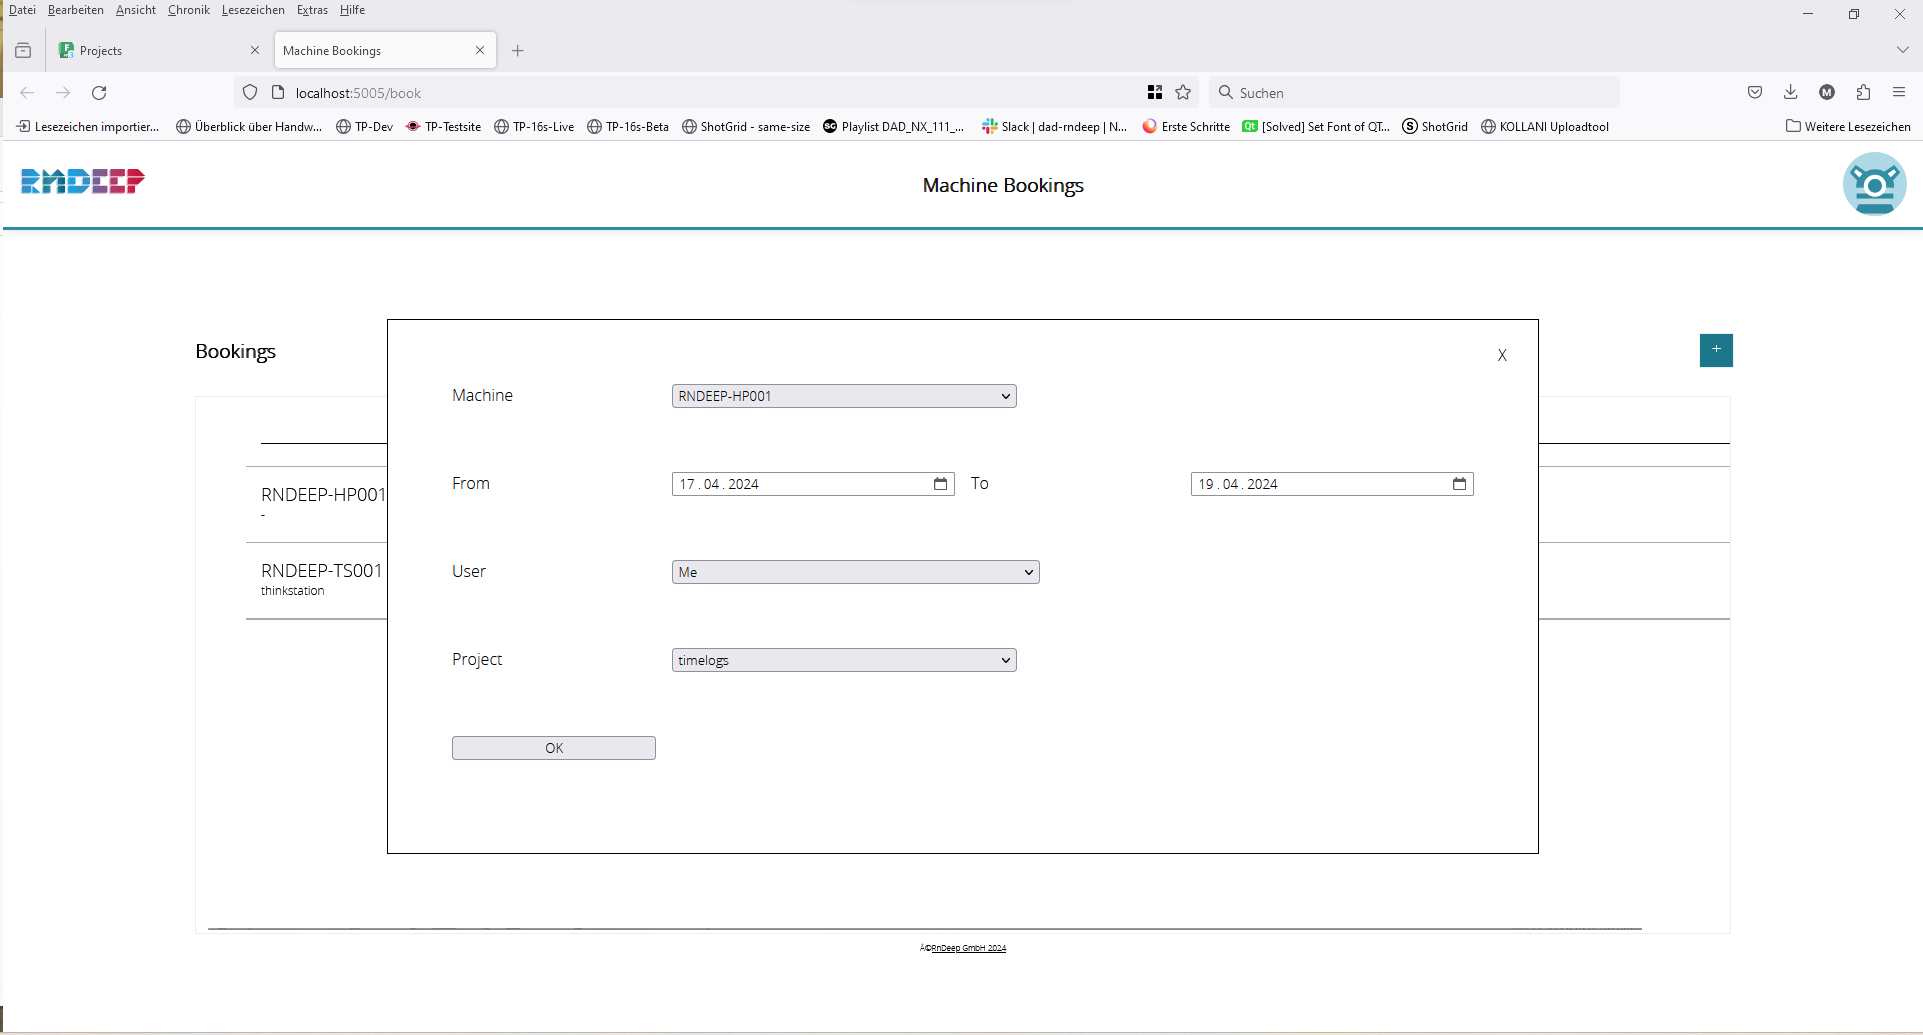Open the Lesezeichen menu

(253, 10)
